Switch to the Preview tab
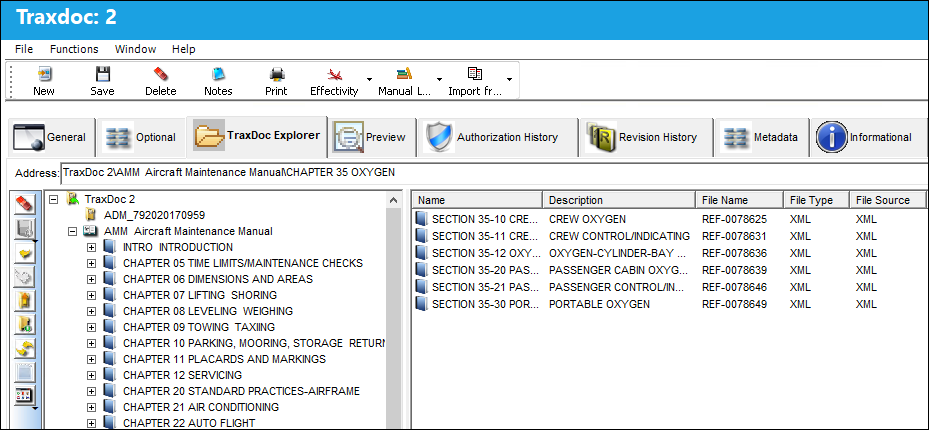Image resolution: width=929 pixels, height=430 pixels. click(x=371, y=137)
